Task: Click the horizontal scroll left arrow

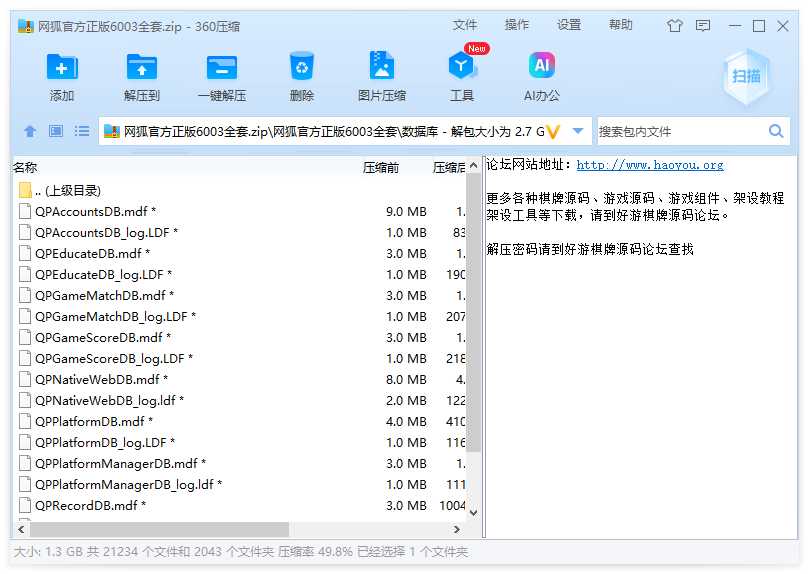Action: point(21,529)
